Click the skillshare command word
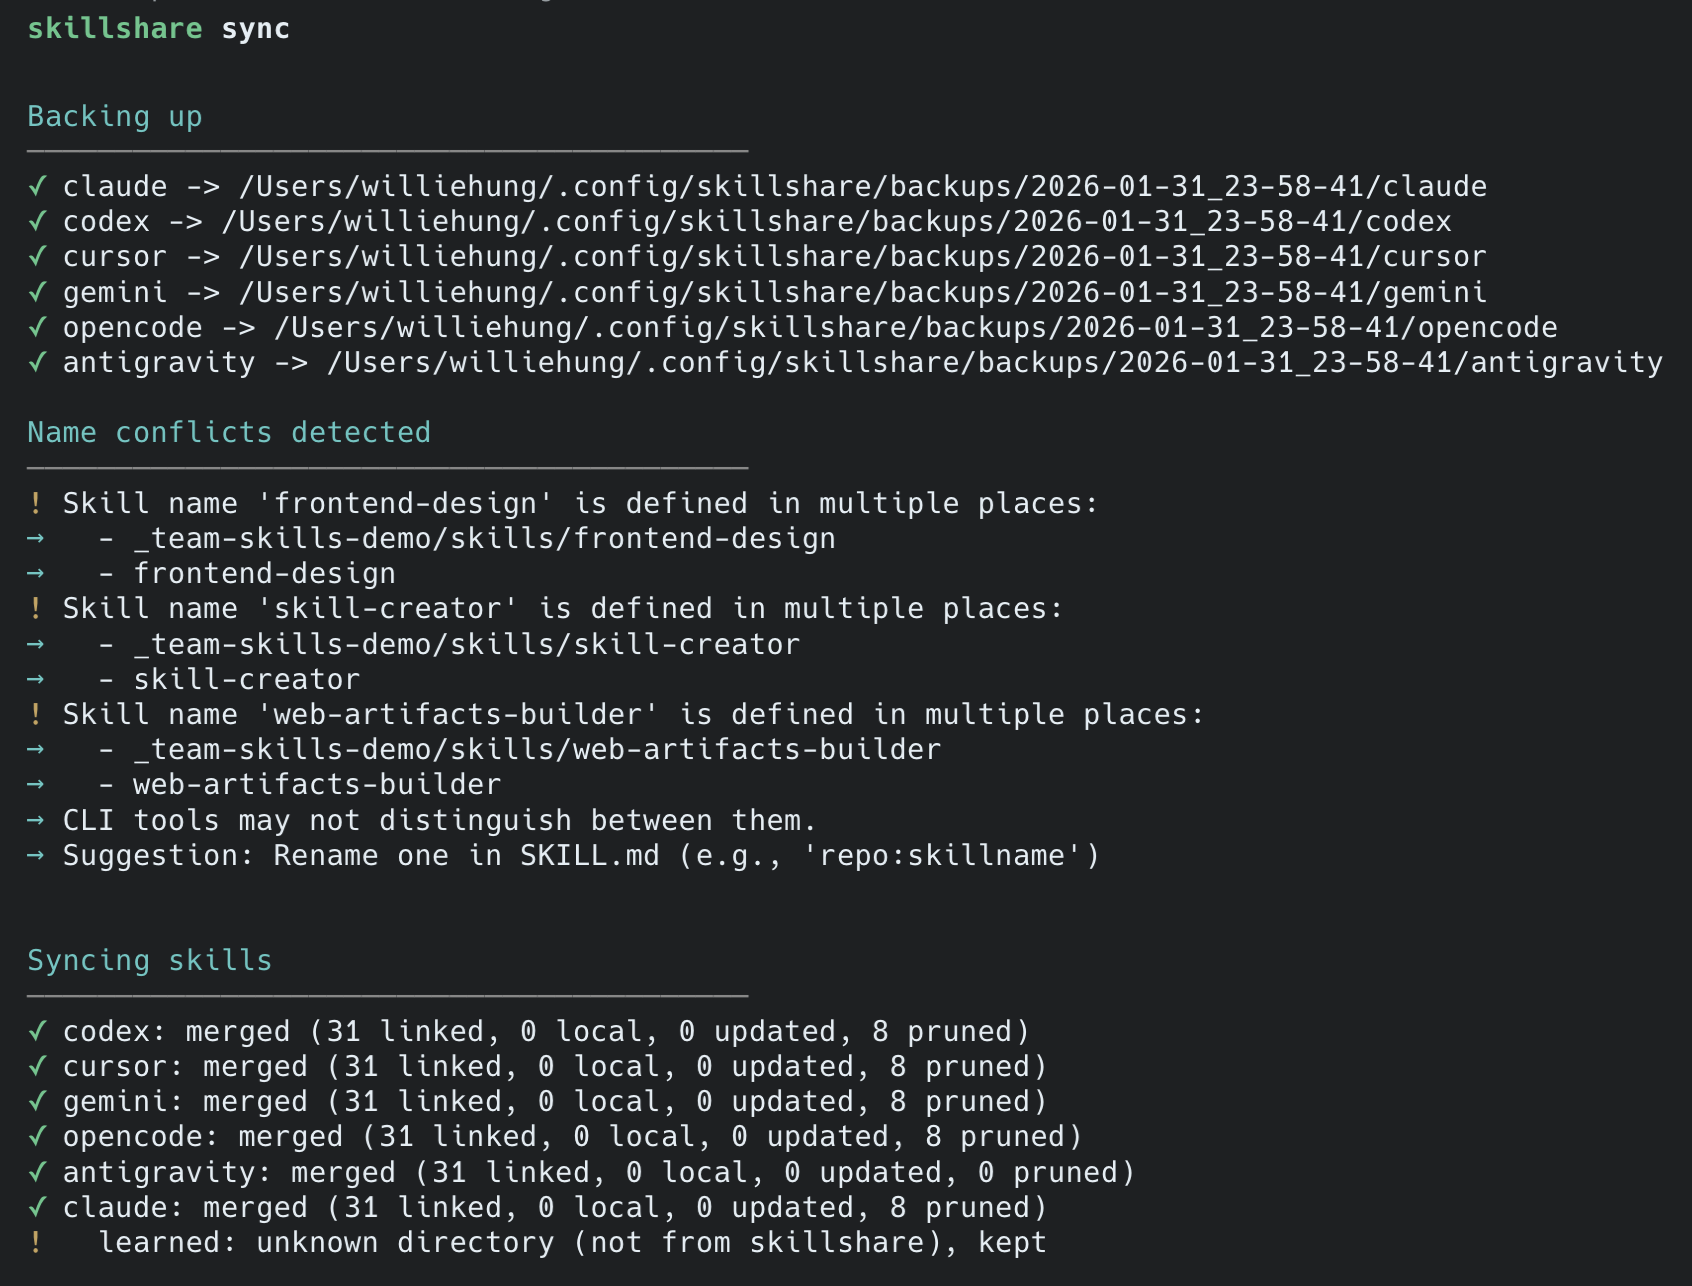Viewport: 1692px width, 1286px height. click(115, 28)
